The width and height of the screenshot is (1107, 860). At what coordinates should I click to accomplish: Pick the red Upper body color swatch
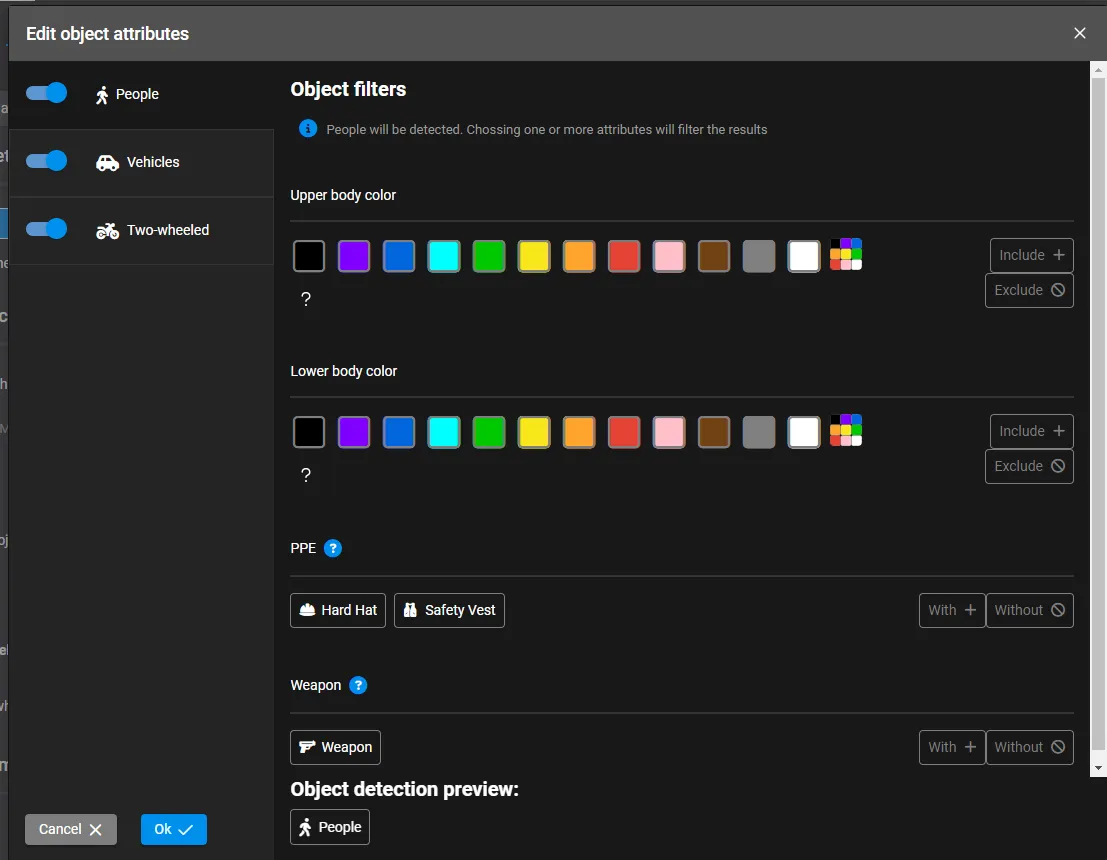tap(624, 256)
